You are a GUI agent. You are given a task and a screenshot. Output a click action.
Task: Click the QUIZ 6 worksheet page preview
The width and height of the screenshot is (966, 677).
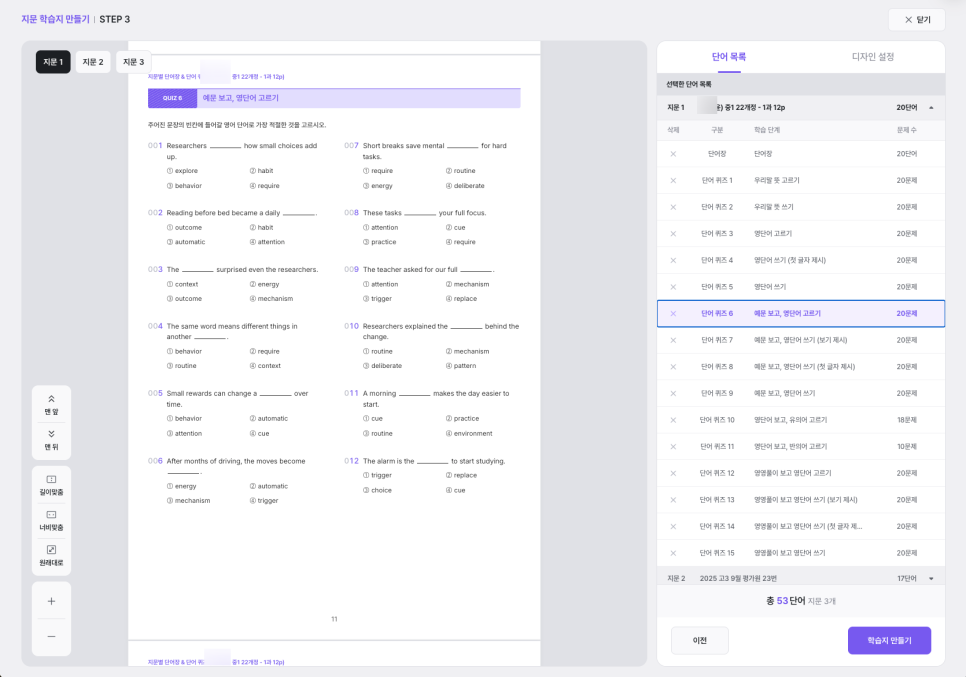point(334,348)
